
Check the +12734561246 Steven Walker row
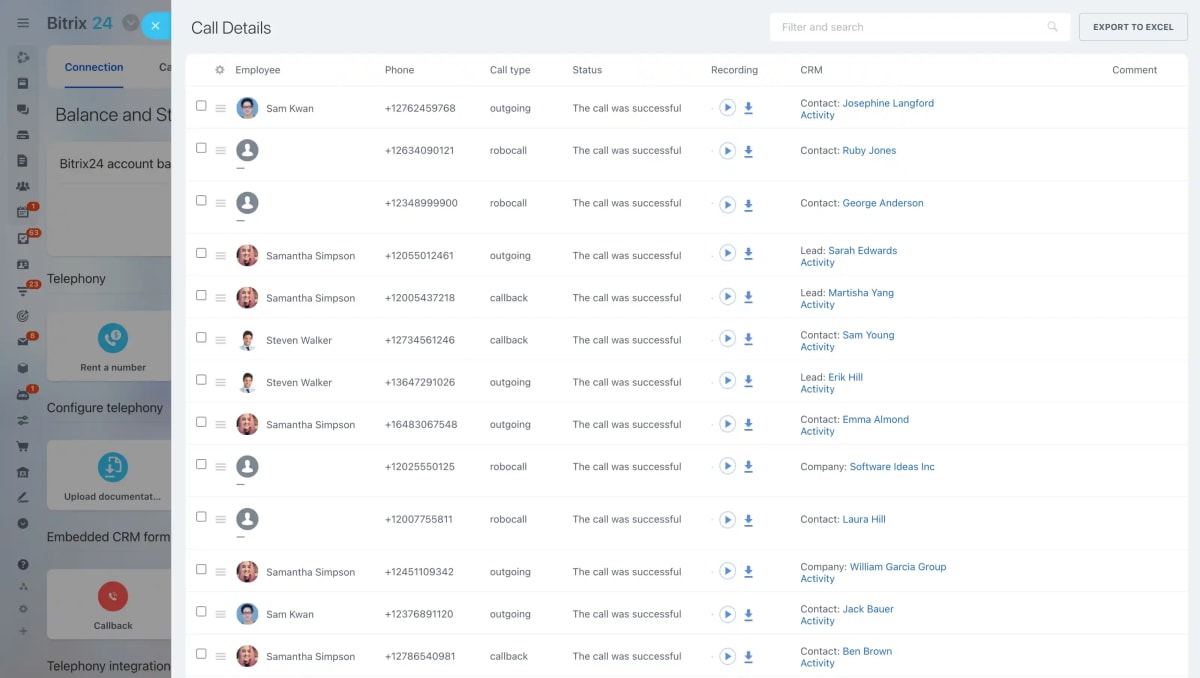pos(201,337)
